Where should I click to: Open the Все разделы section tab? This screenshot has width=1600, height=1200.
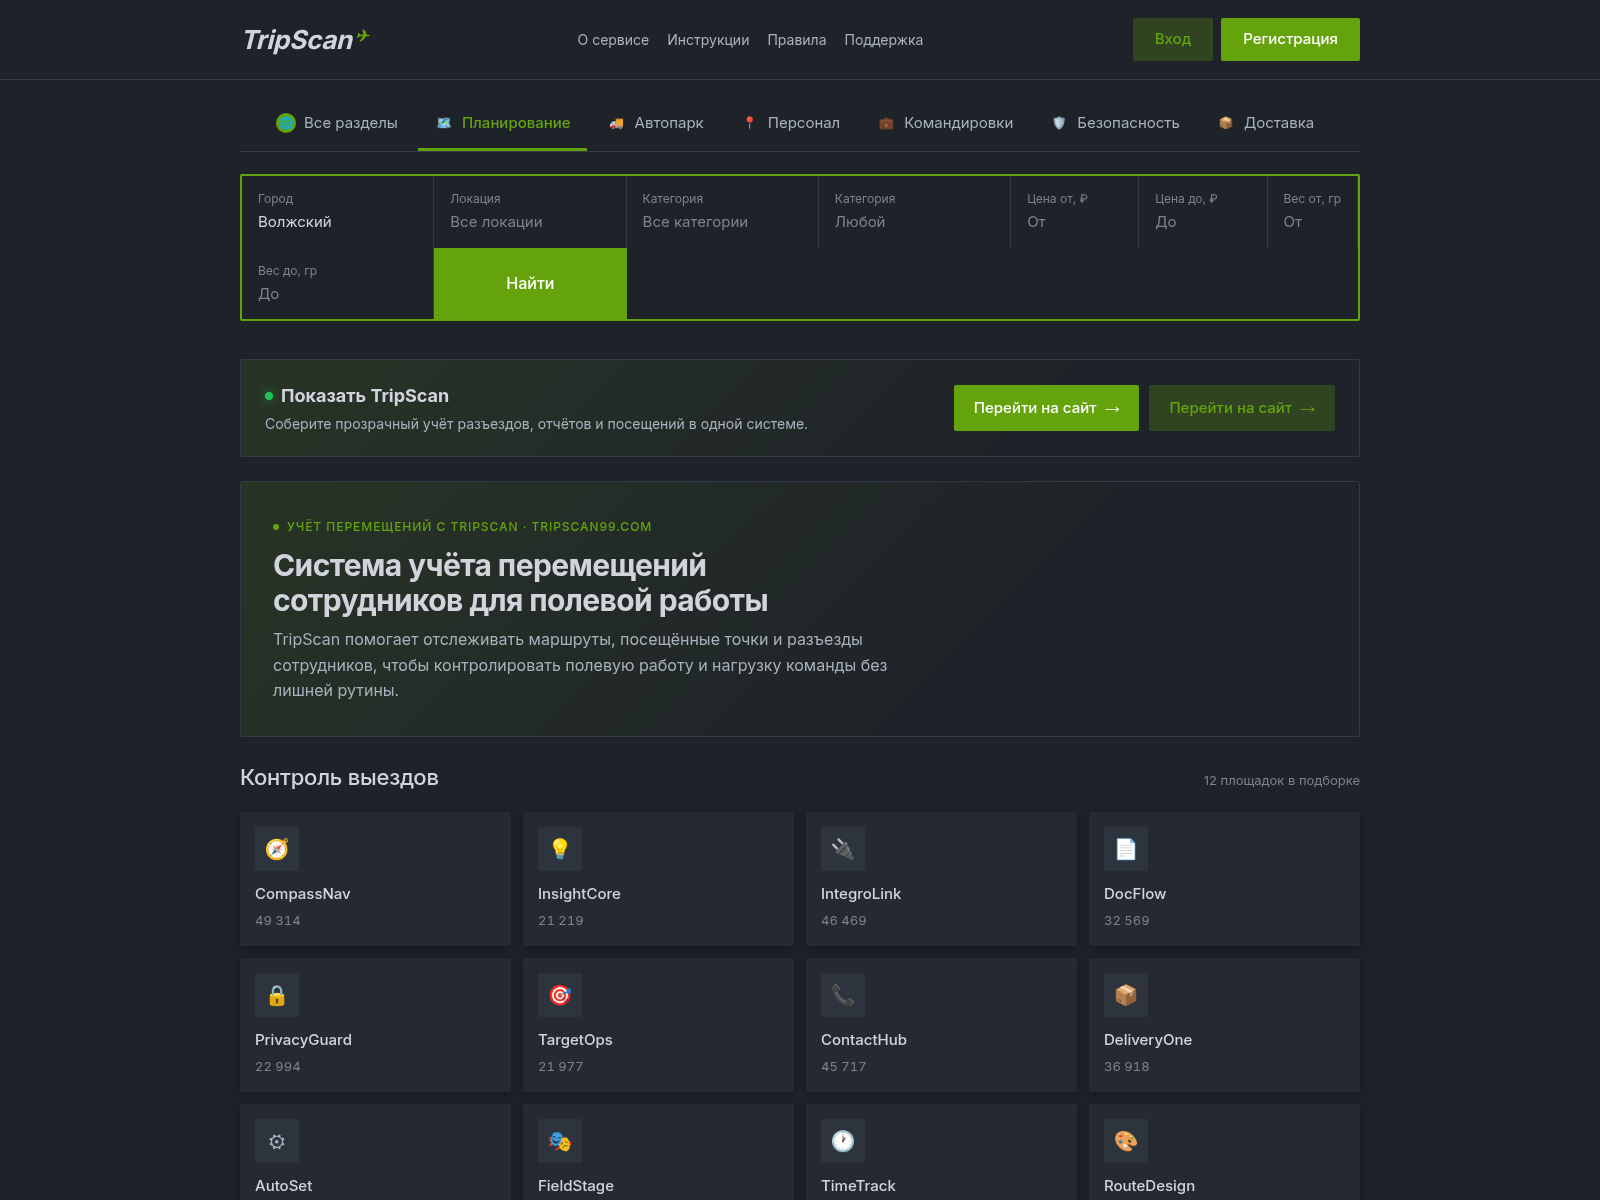(x=337, y=123)
